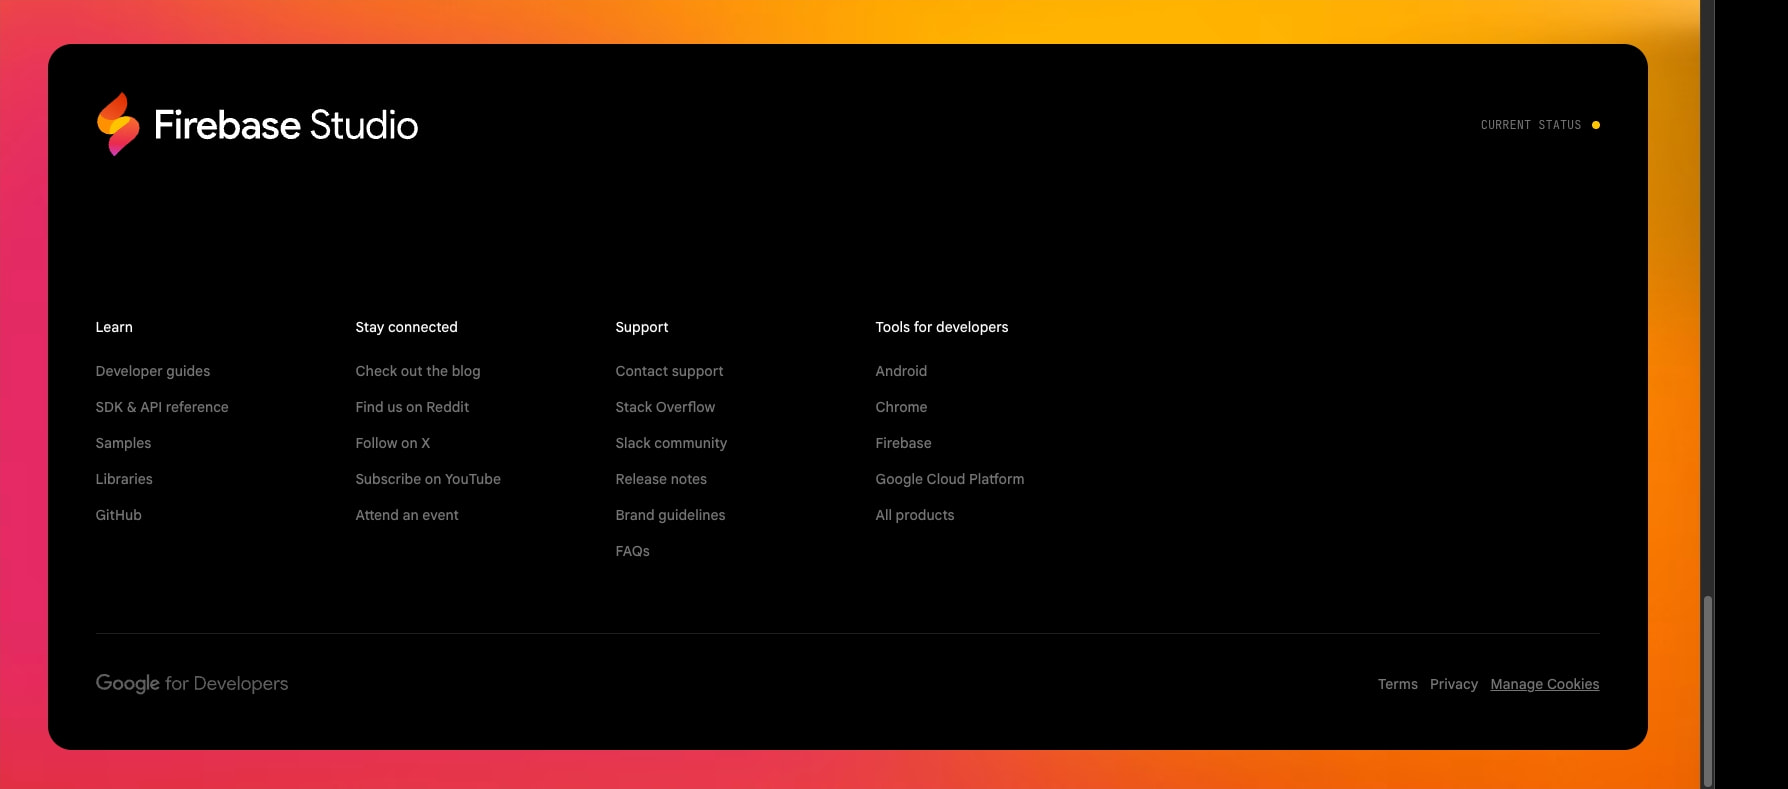The width and height of the screenshot is (1788, 789).
Task: Open the FAQs link
Action: 632,551
